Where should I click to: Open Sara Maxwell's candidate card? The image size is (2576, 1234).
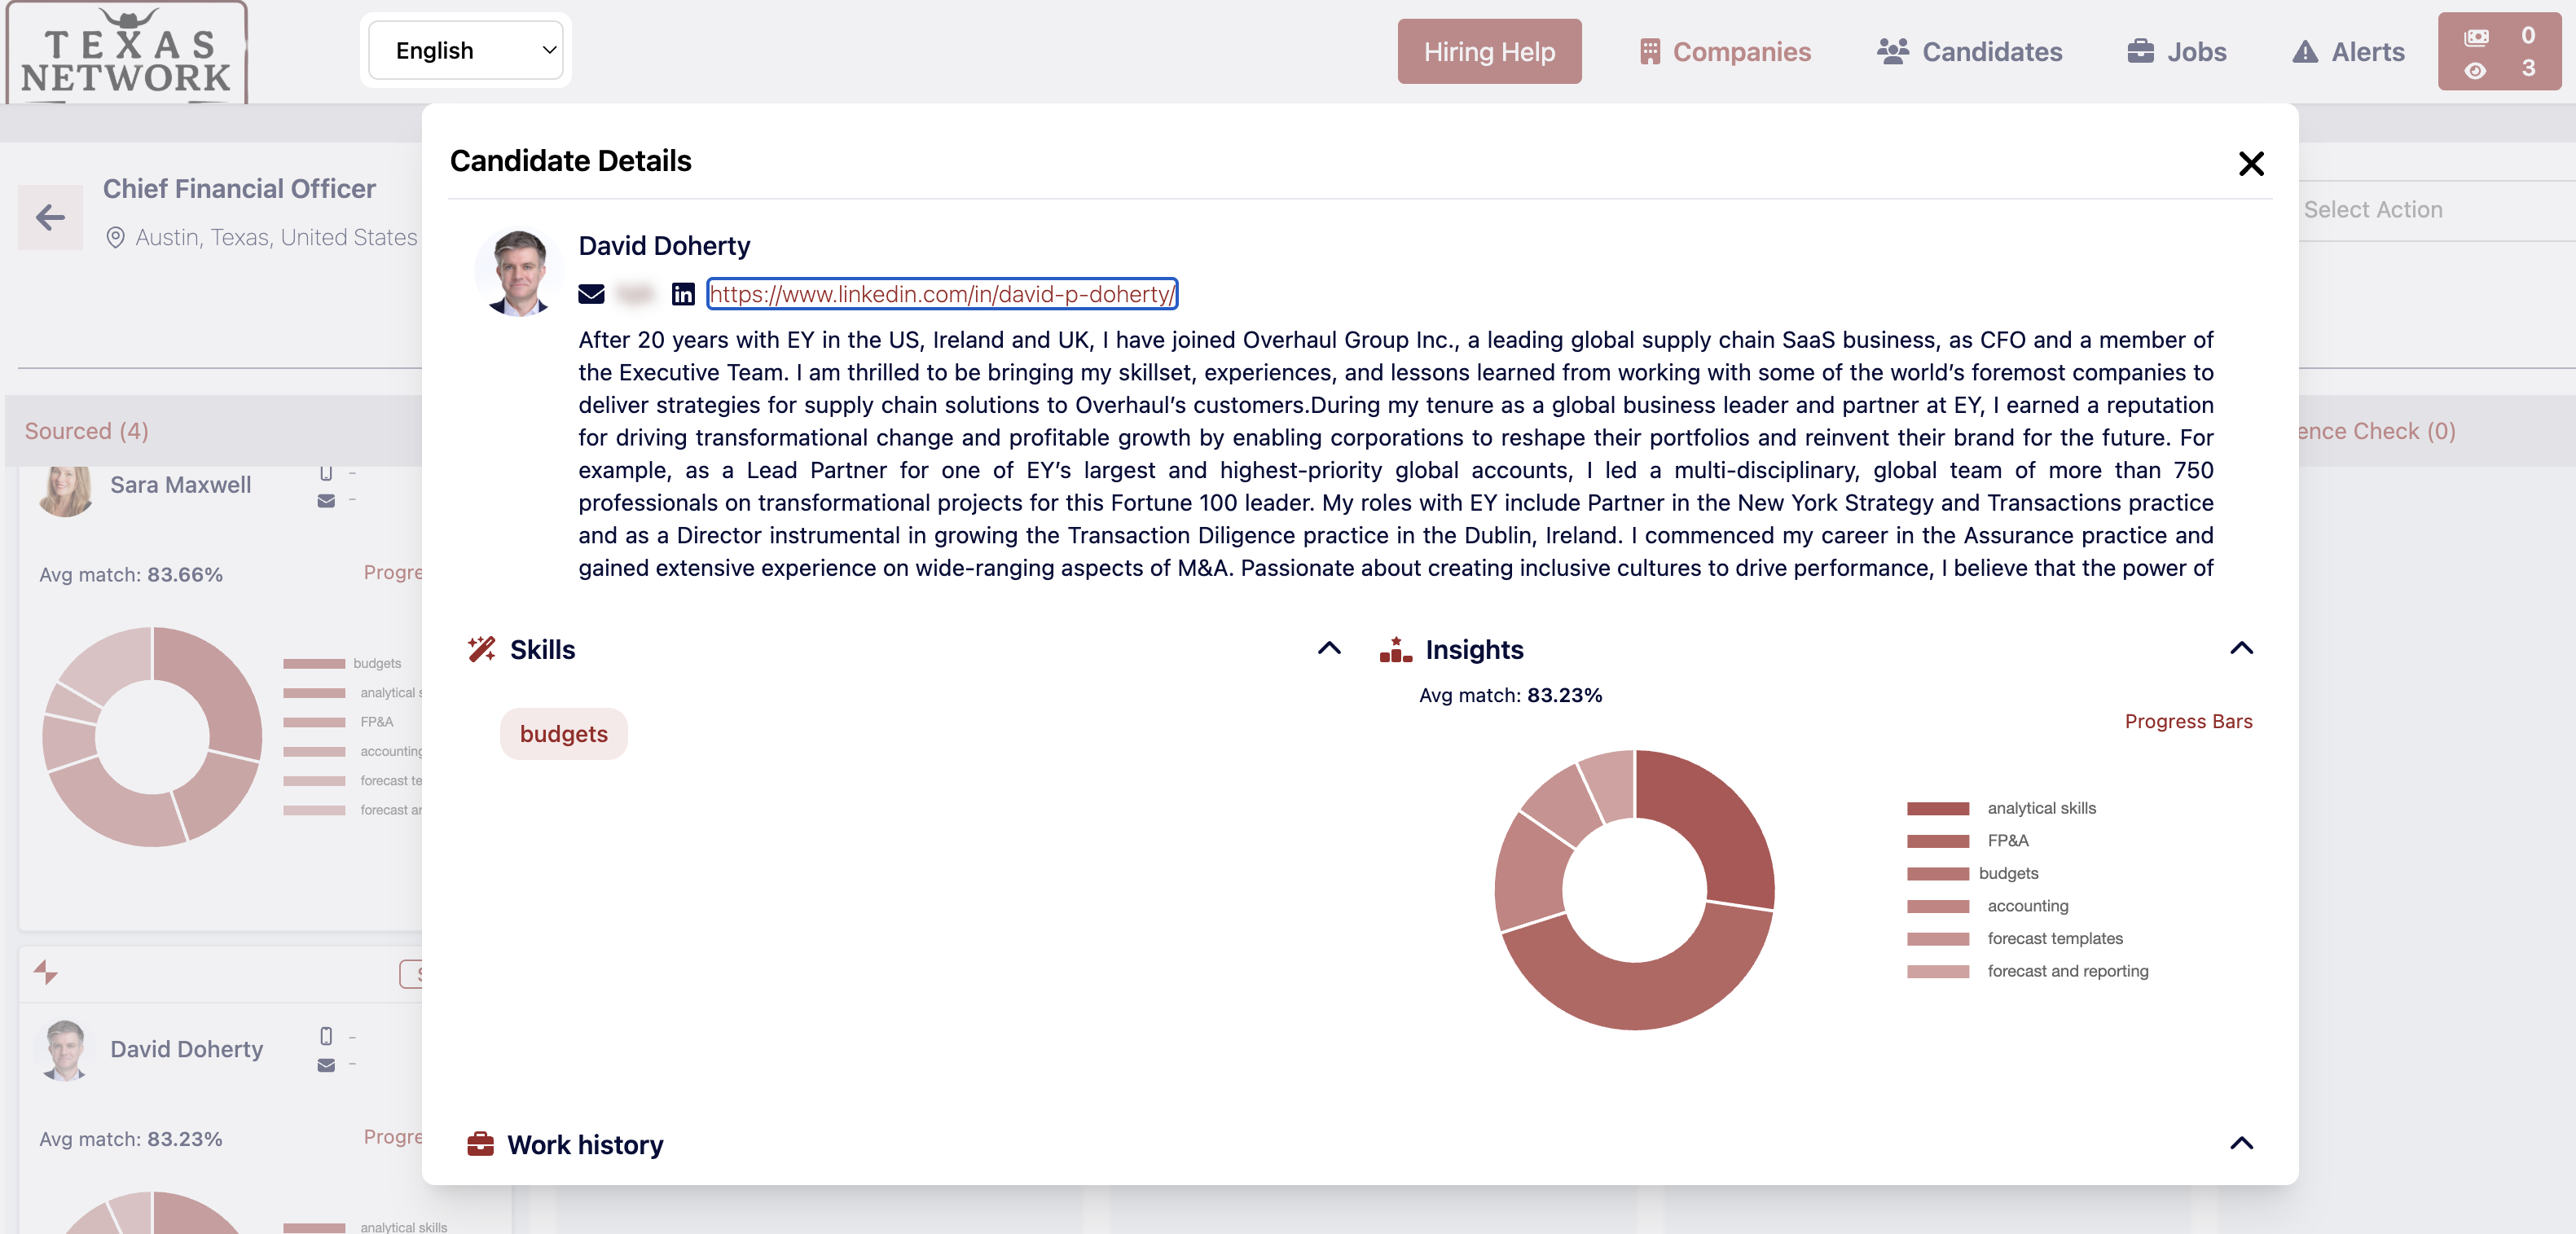[180, 485]
